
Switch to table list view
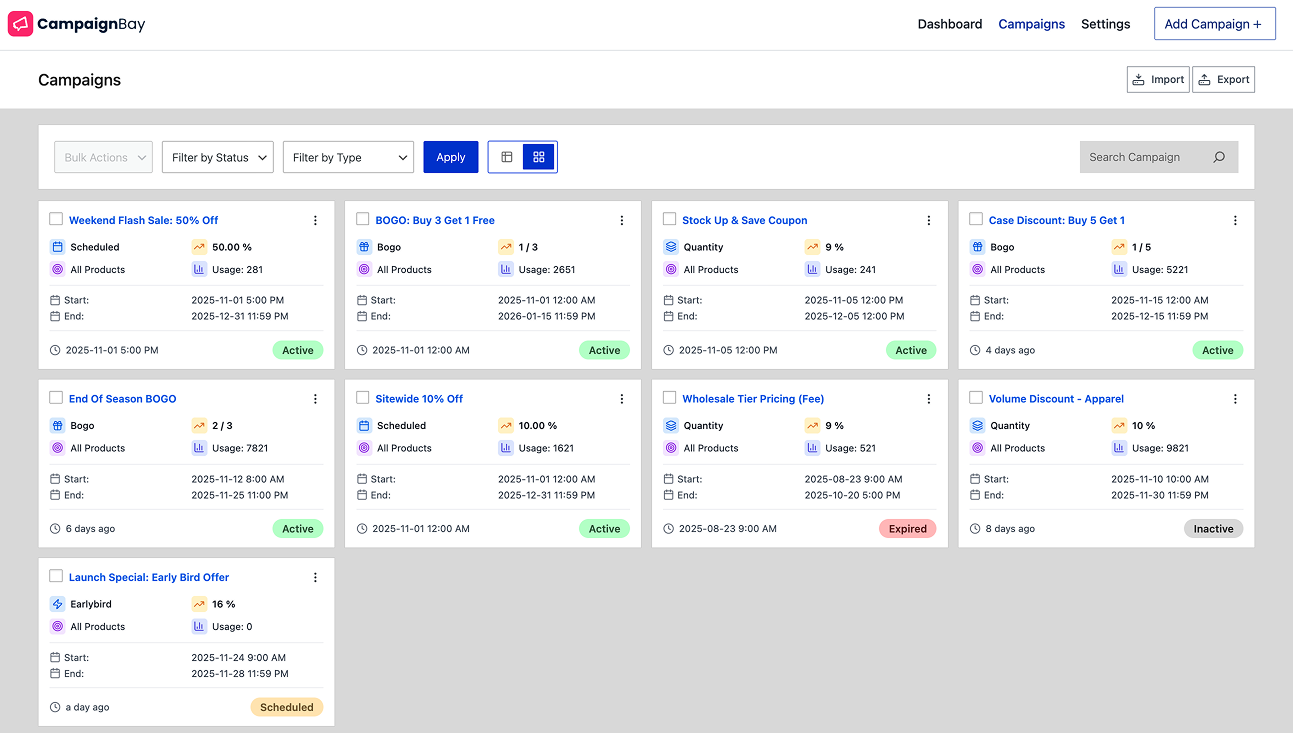(506, 156)
